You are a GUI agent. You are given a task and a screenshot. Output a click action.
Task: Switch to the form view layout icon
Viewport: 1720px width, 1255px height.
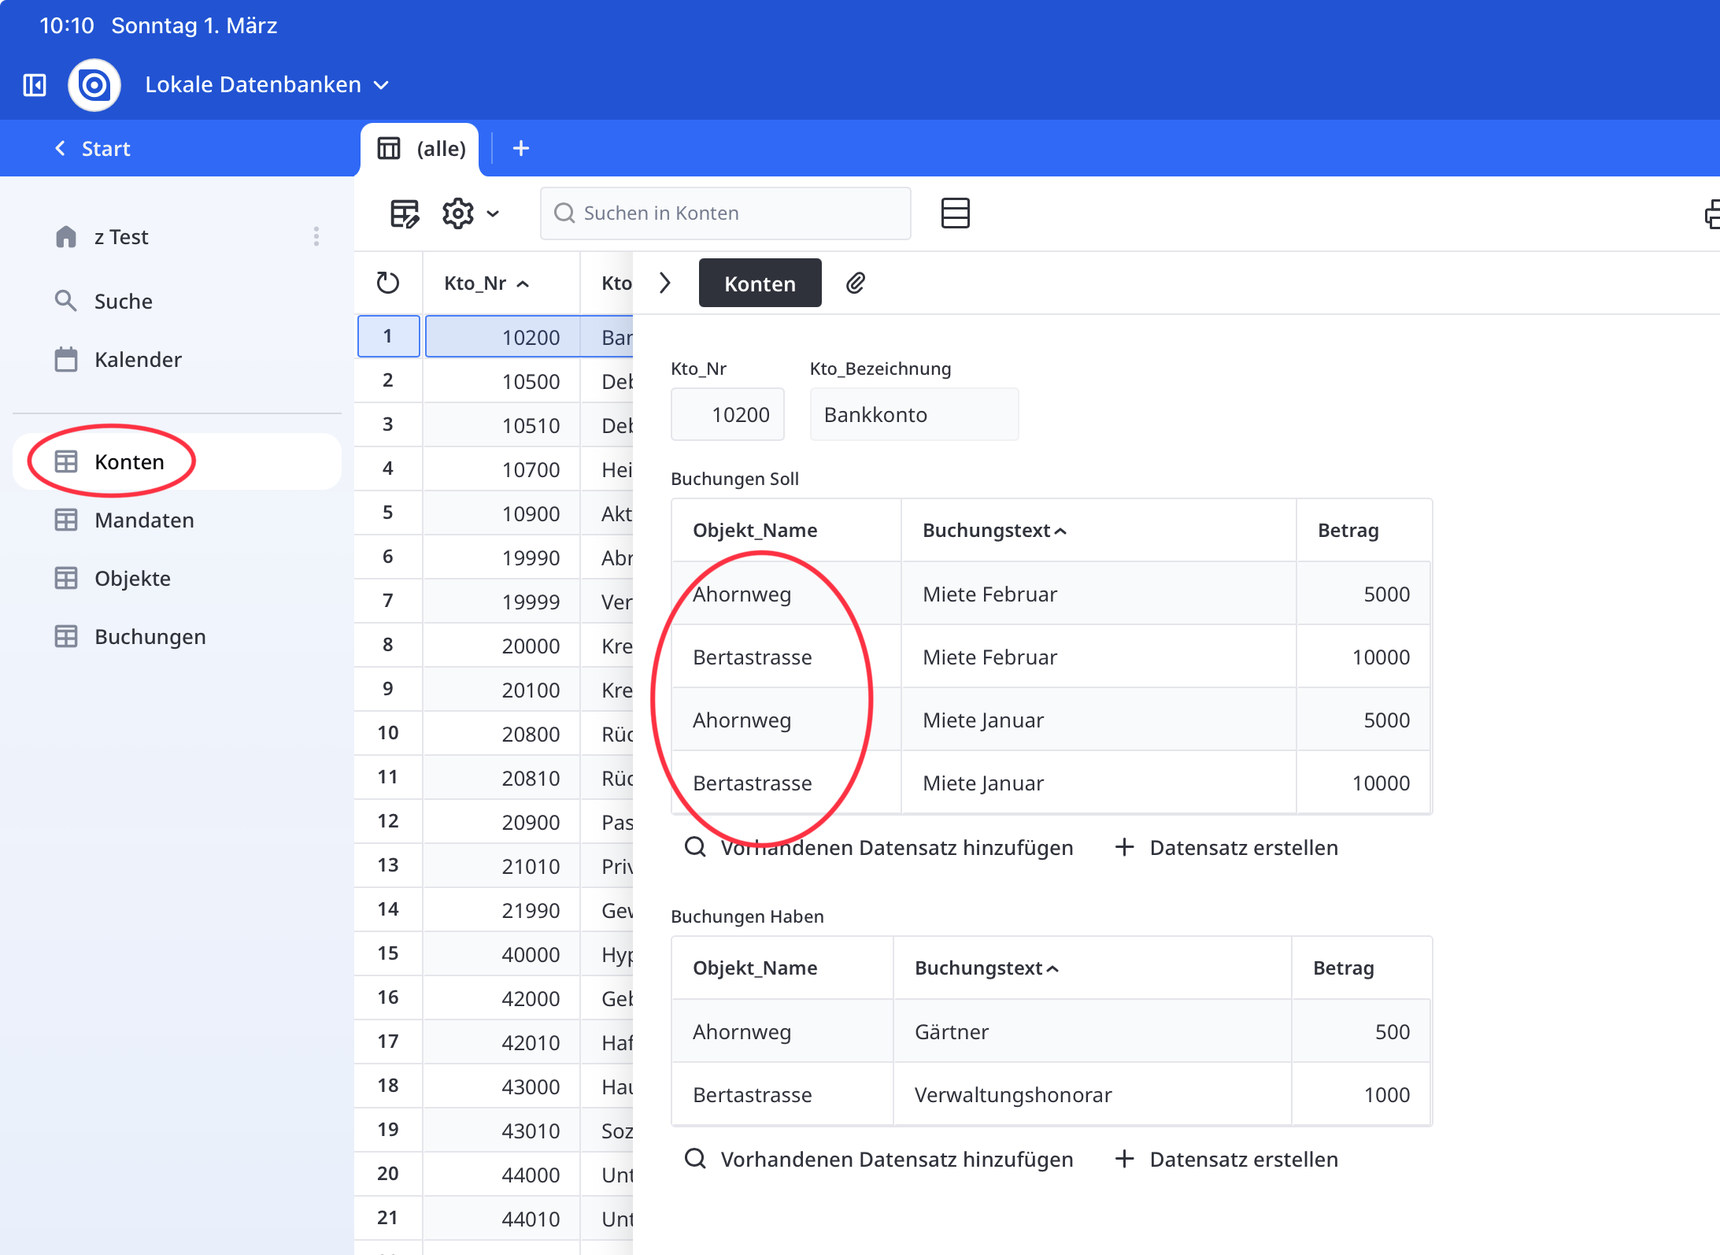click(x=955, y=213)
